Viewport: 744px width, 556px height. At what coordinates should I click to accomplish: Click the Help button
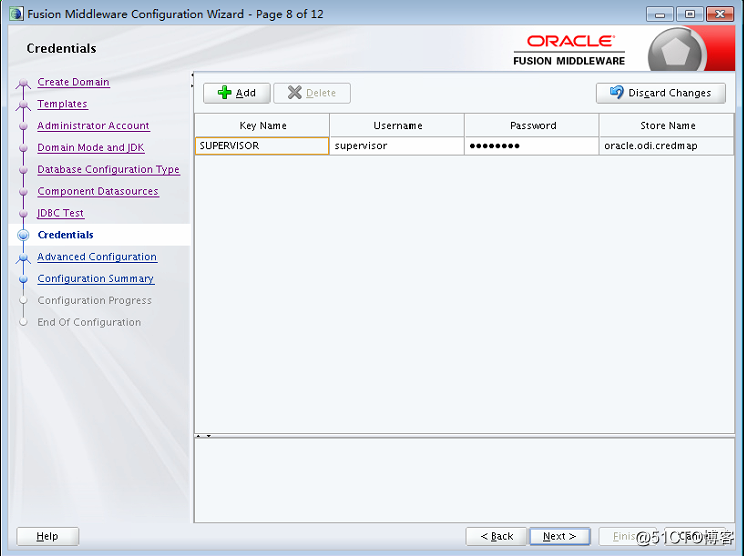tap(47, 536)
